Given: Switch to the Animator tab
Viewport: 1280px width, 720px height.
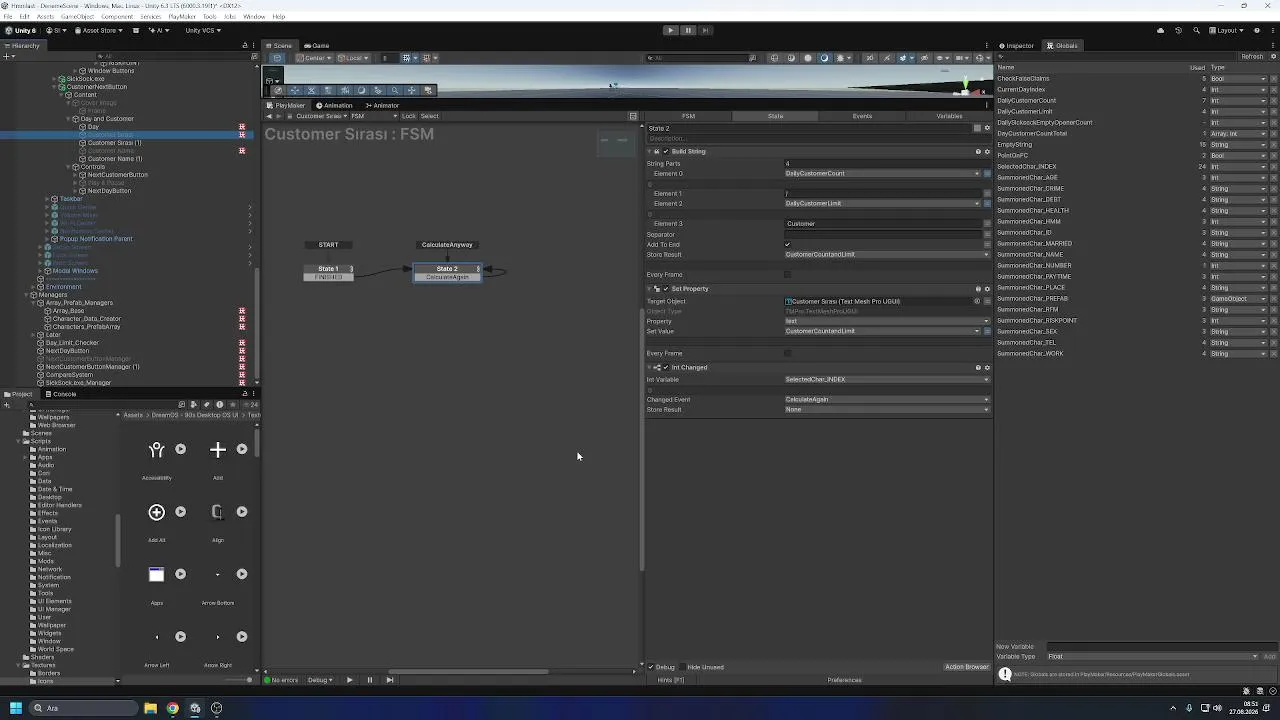Looking at the screenshot, I should pyautogui.click(x=383, y=105).
